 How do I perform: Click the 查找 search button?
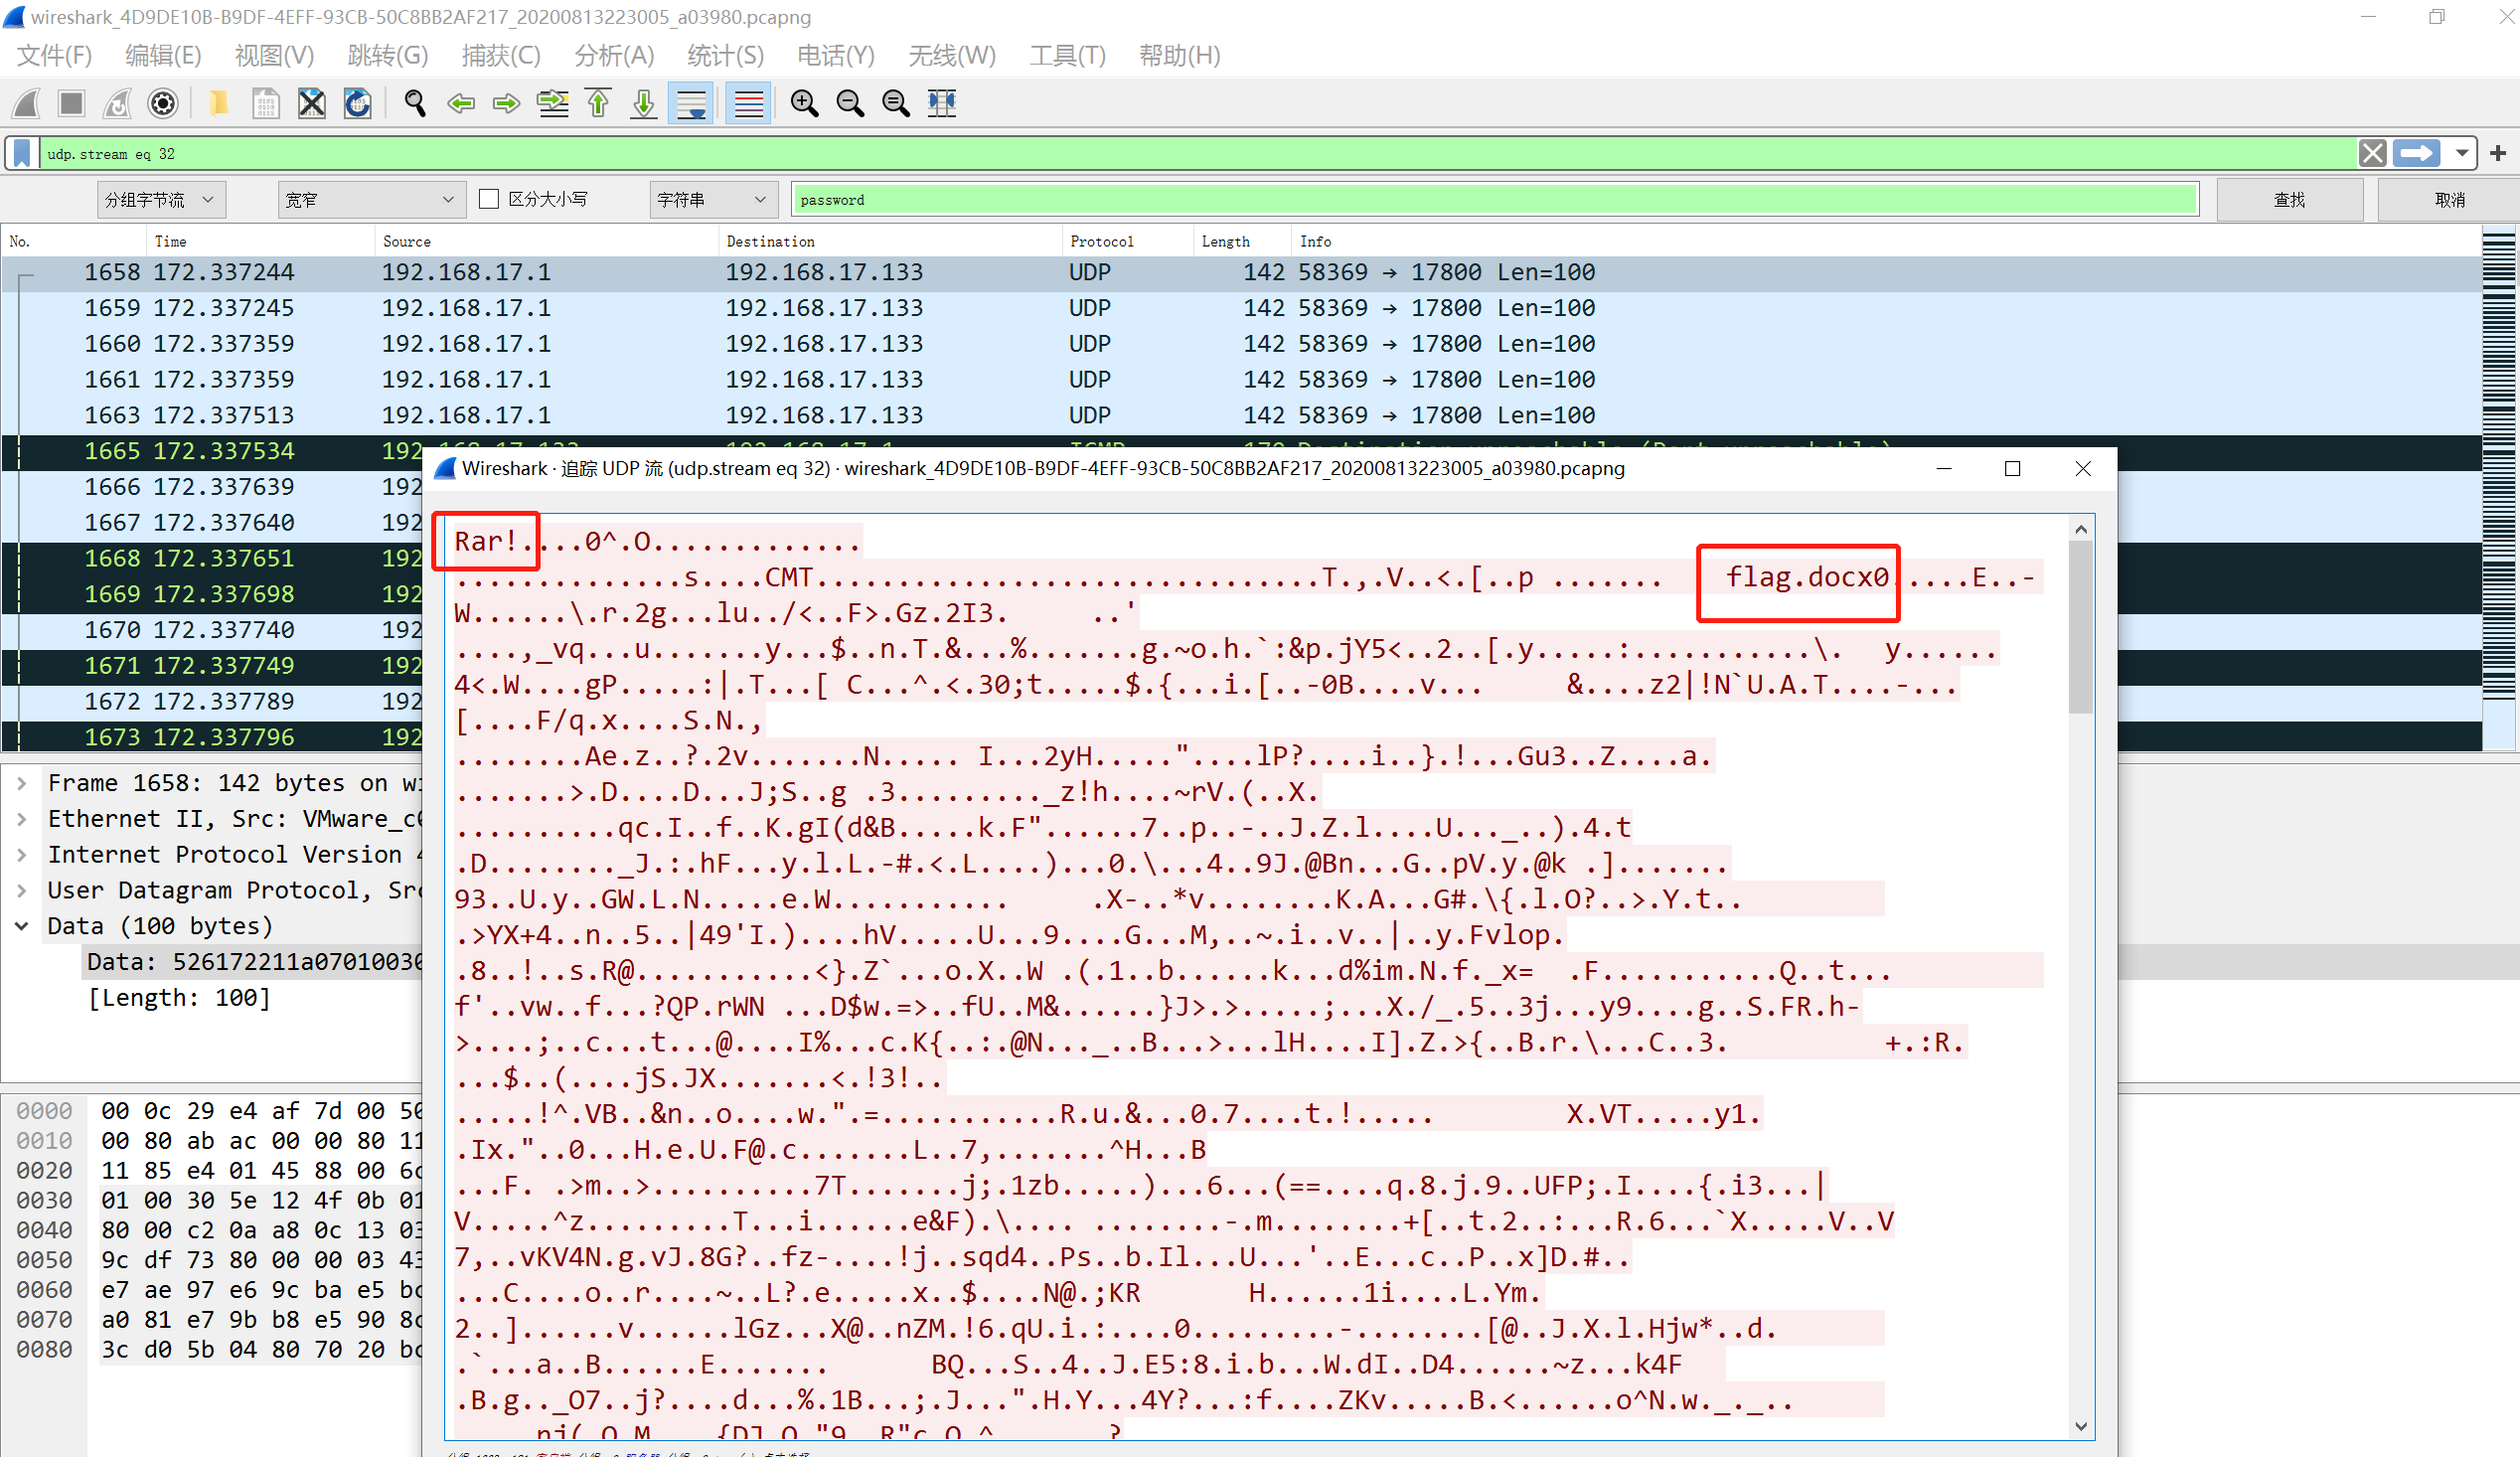pos(2288,199)
